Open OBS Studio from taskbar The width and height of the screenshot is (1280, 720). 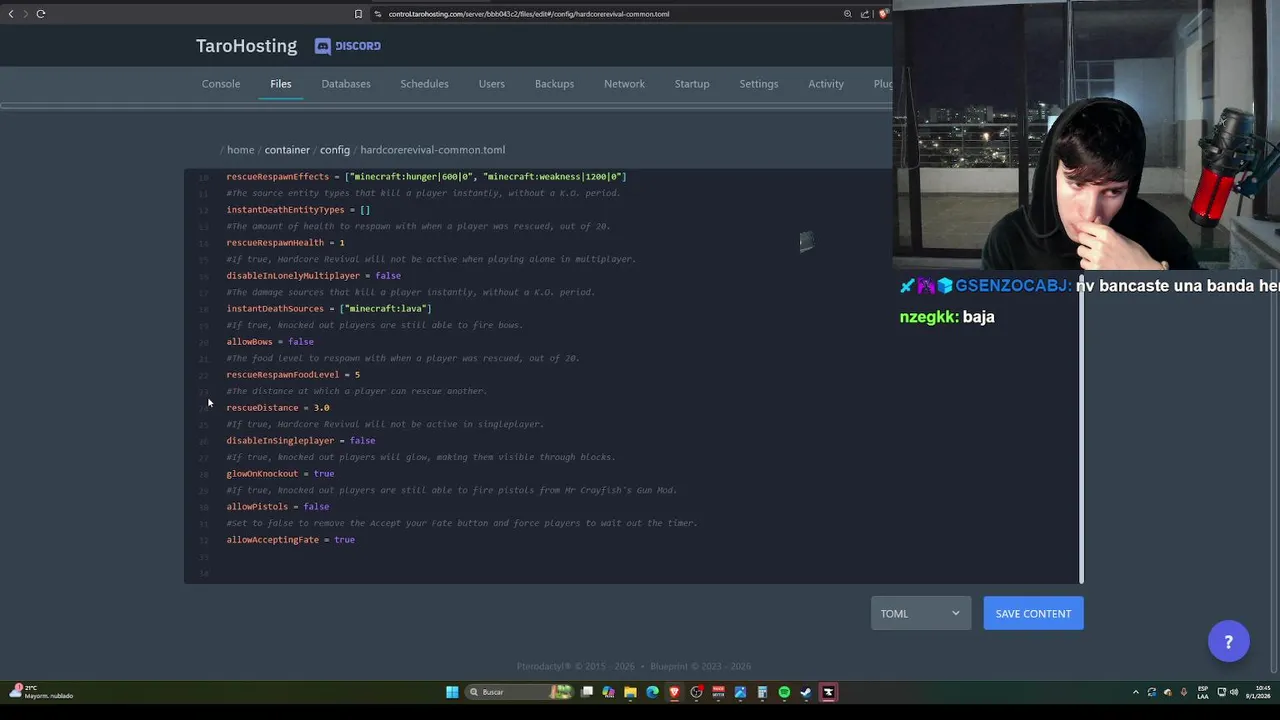[696, 692]
